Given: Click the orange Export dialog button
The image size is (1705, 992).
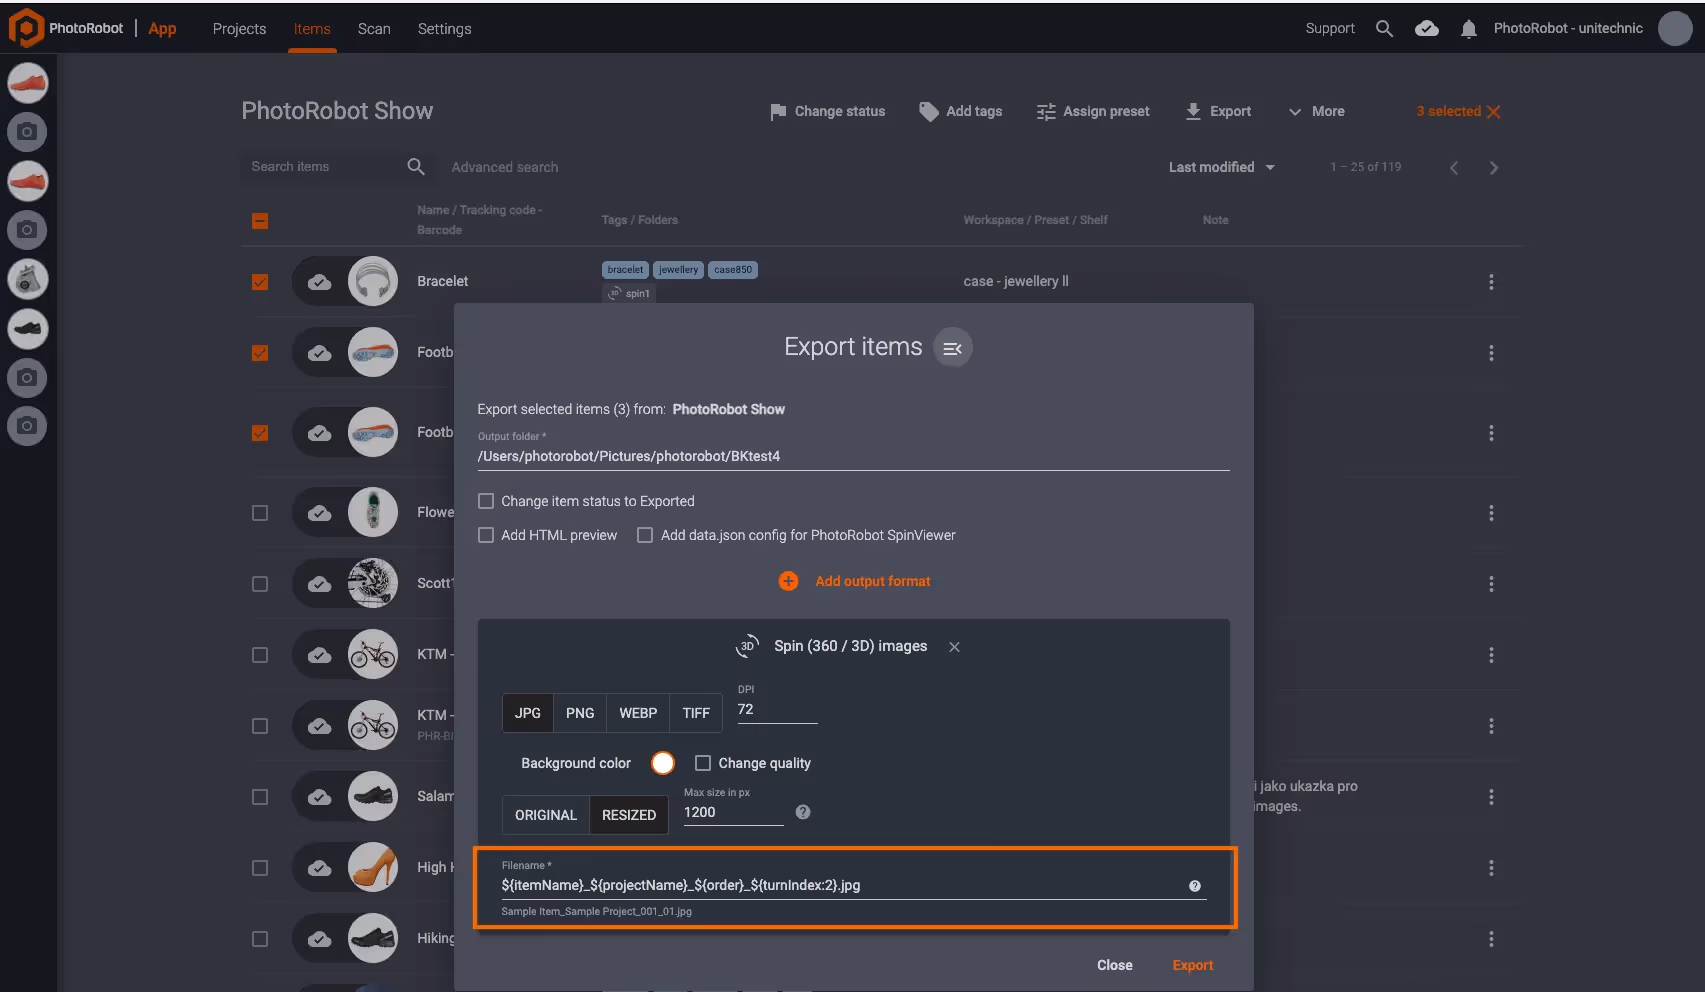Looking at the screenshot, I should point(1193,965).
